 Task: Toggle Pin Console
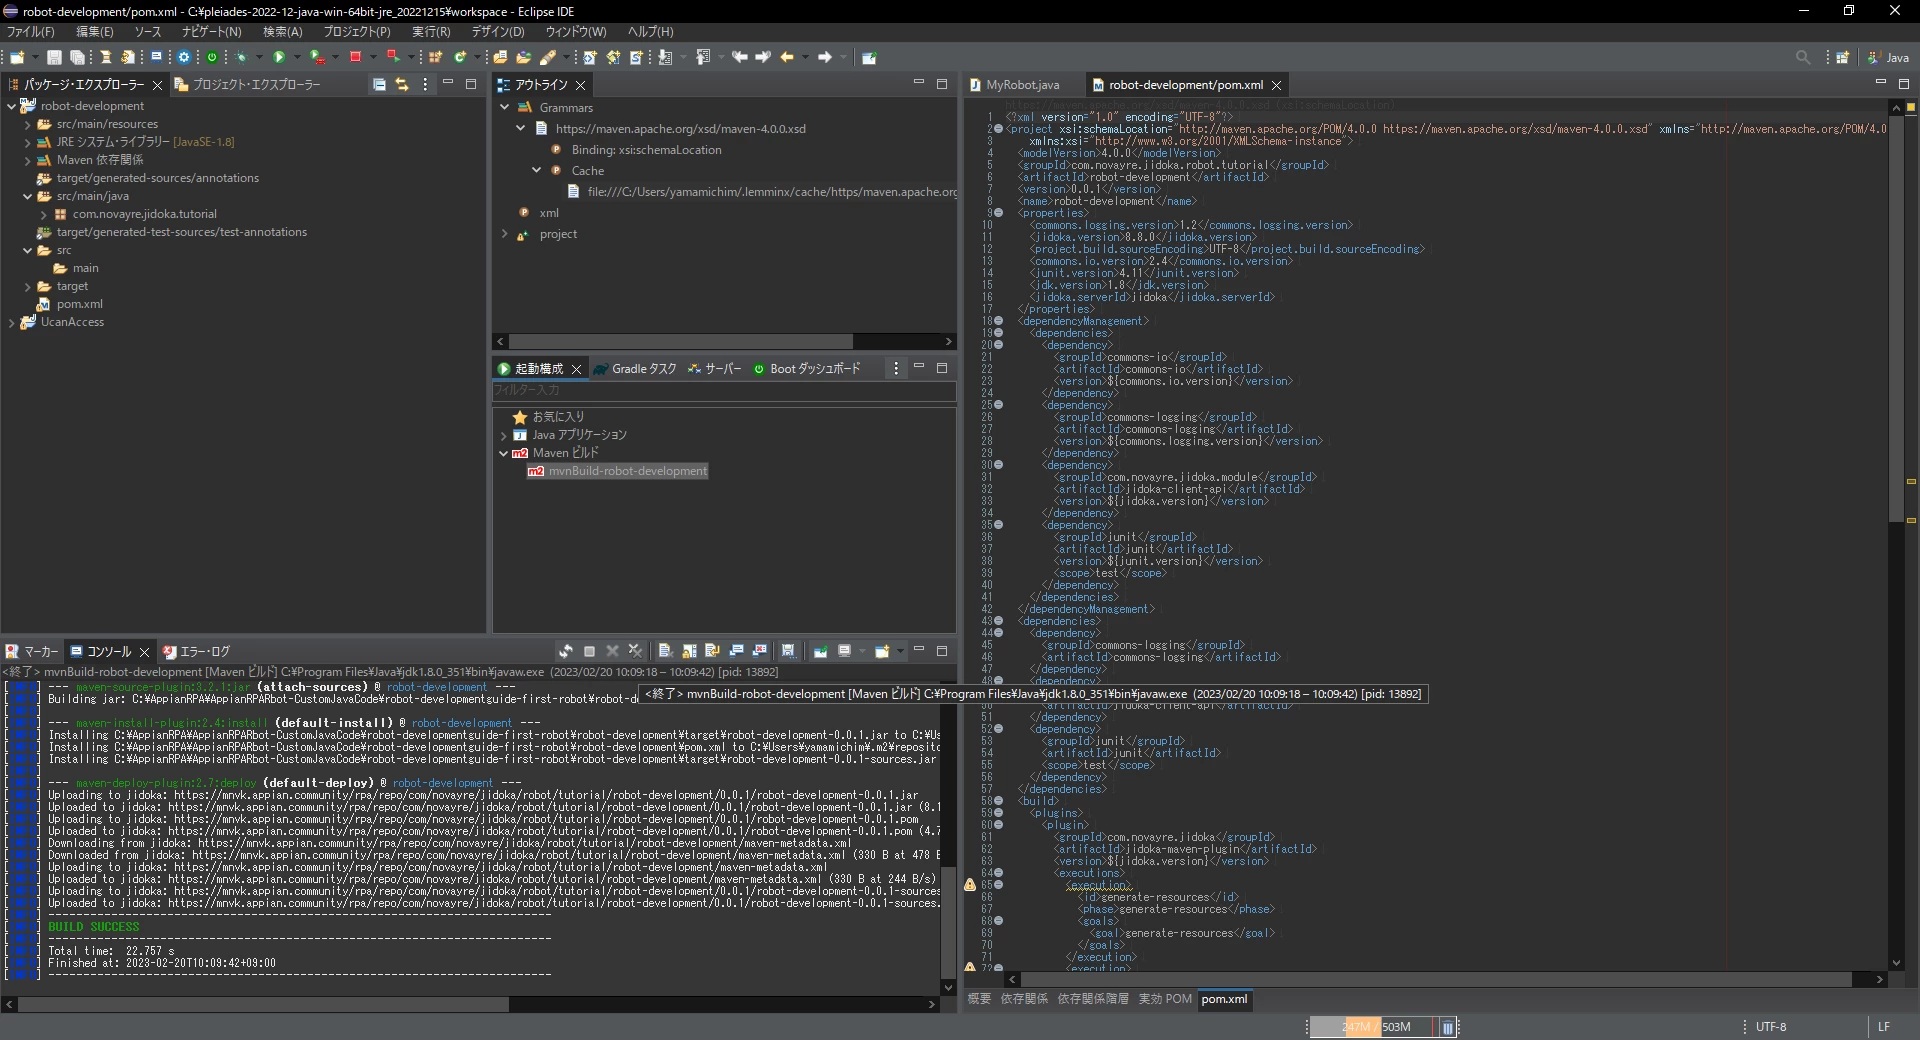click(821, 651)
